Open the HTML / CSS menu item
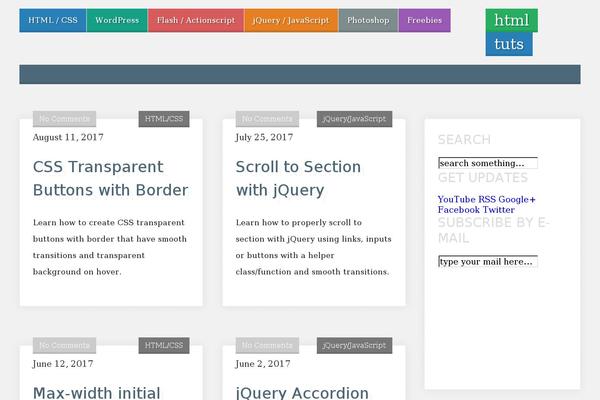 click(53, 20)
